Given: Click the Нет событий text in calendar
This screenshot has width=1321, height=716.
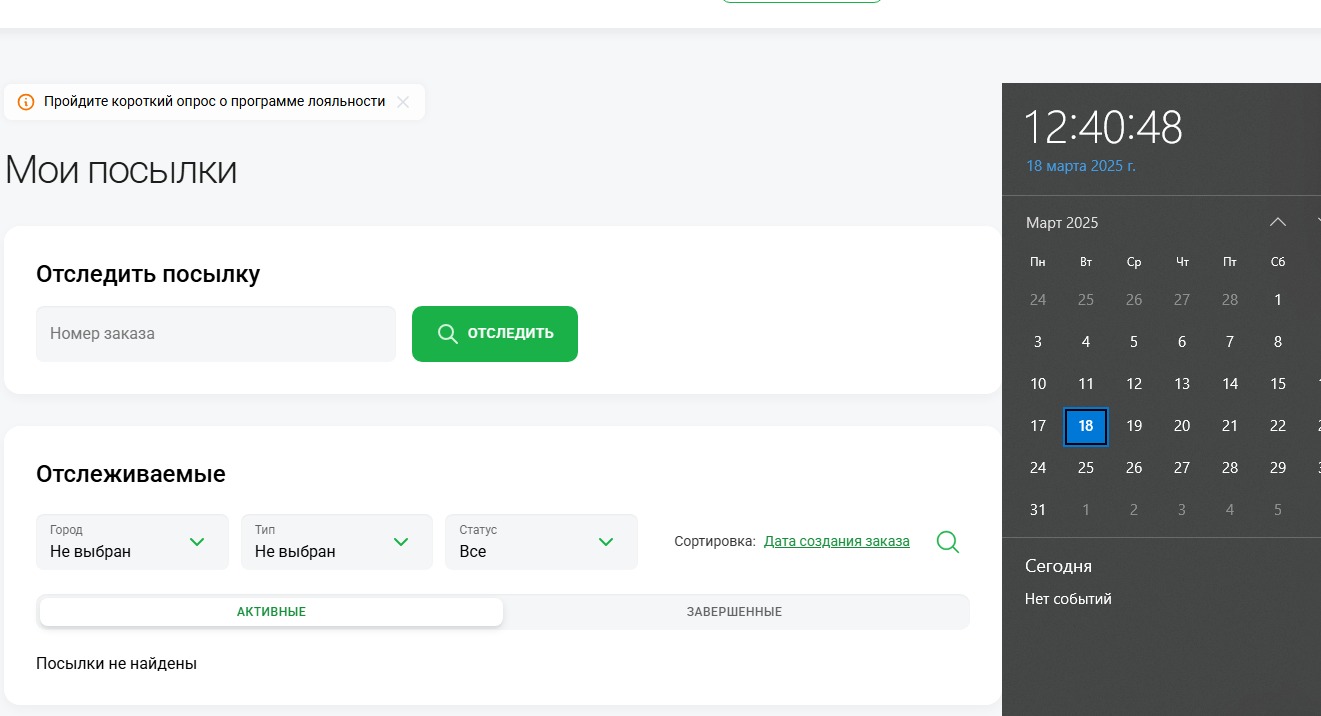Looking at the screenshot, I should 1068,599.
